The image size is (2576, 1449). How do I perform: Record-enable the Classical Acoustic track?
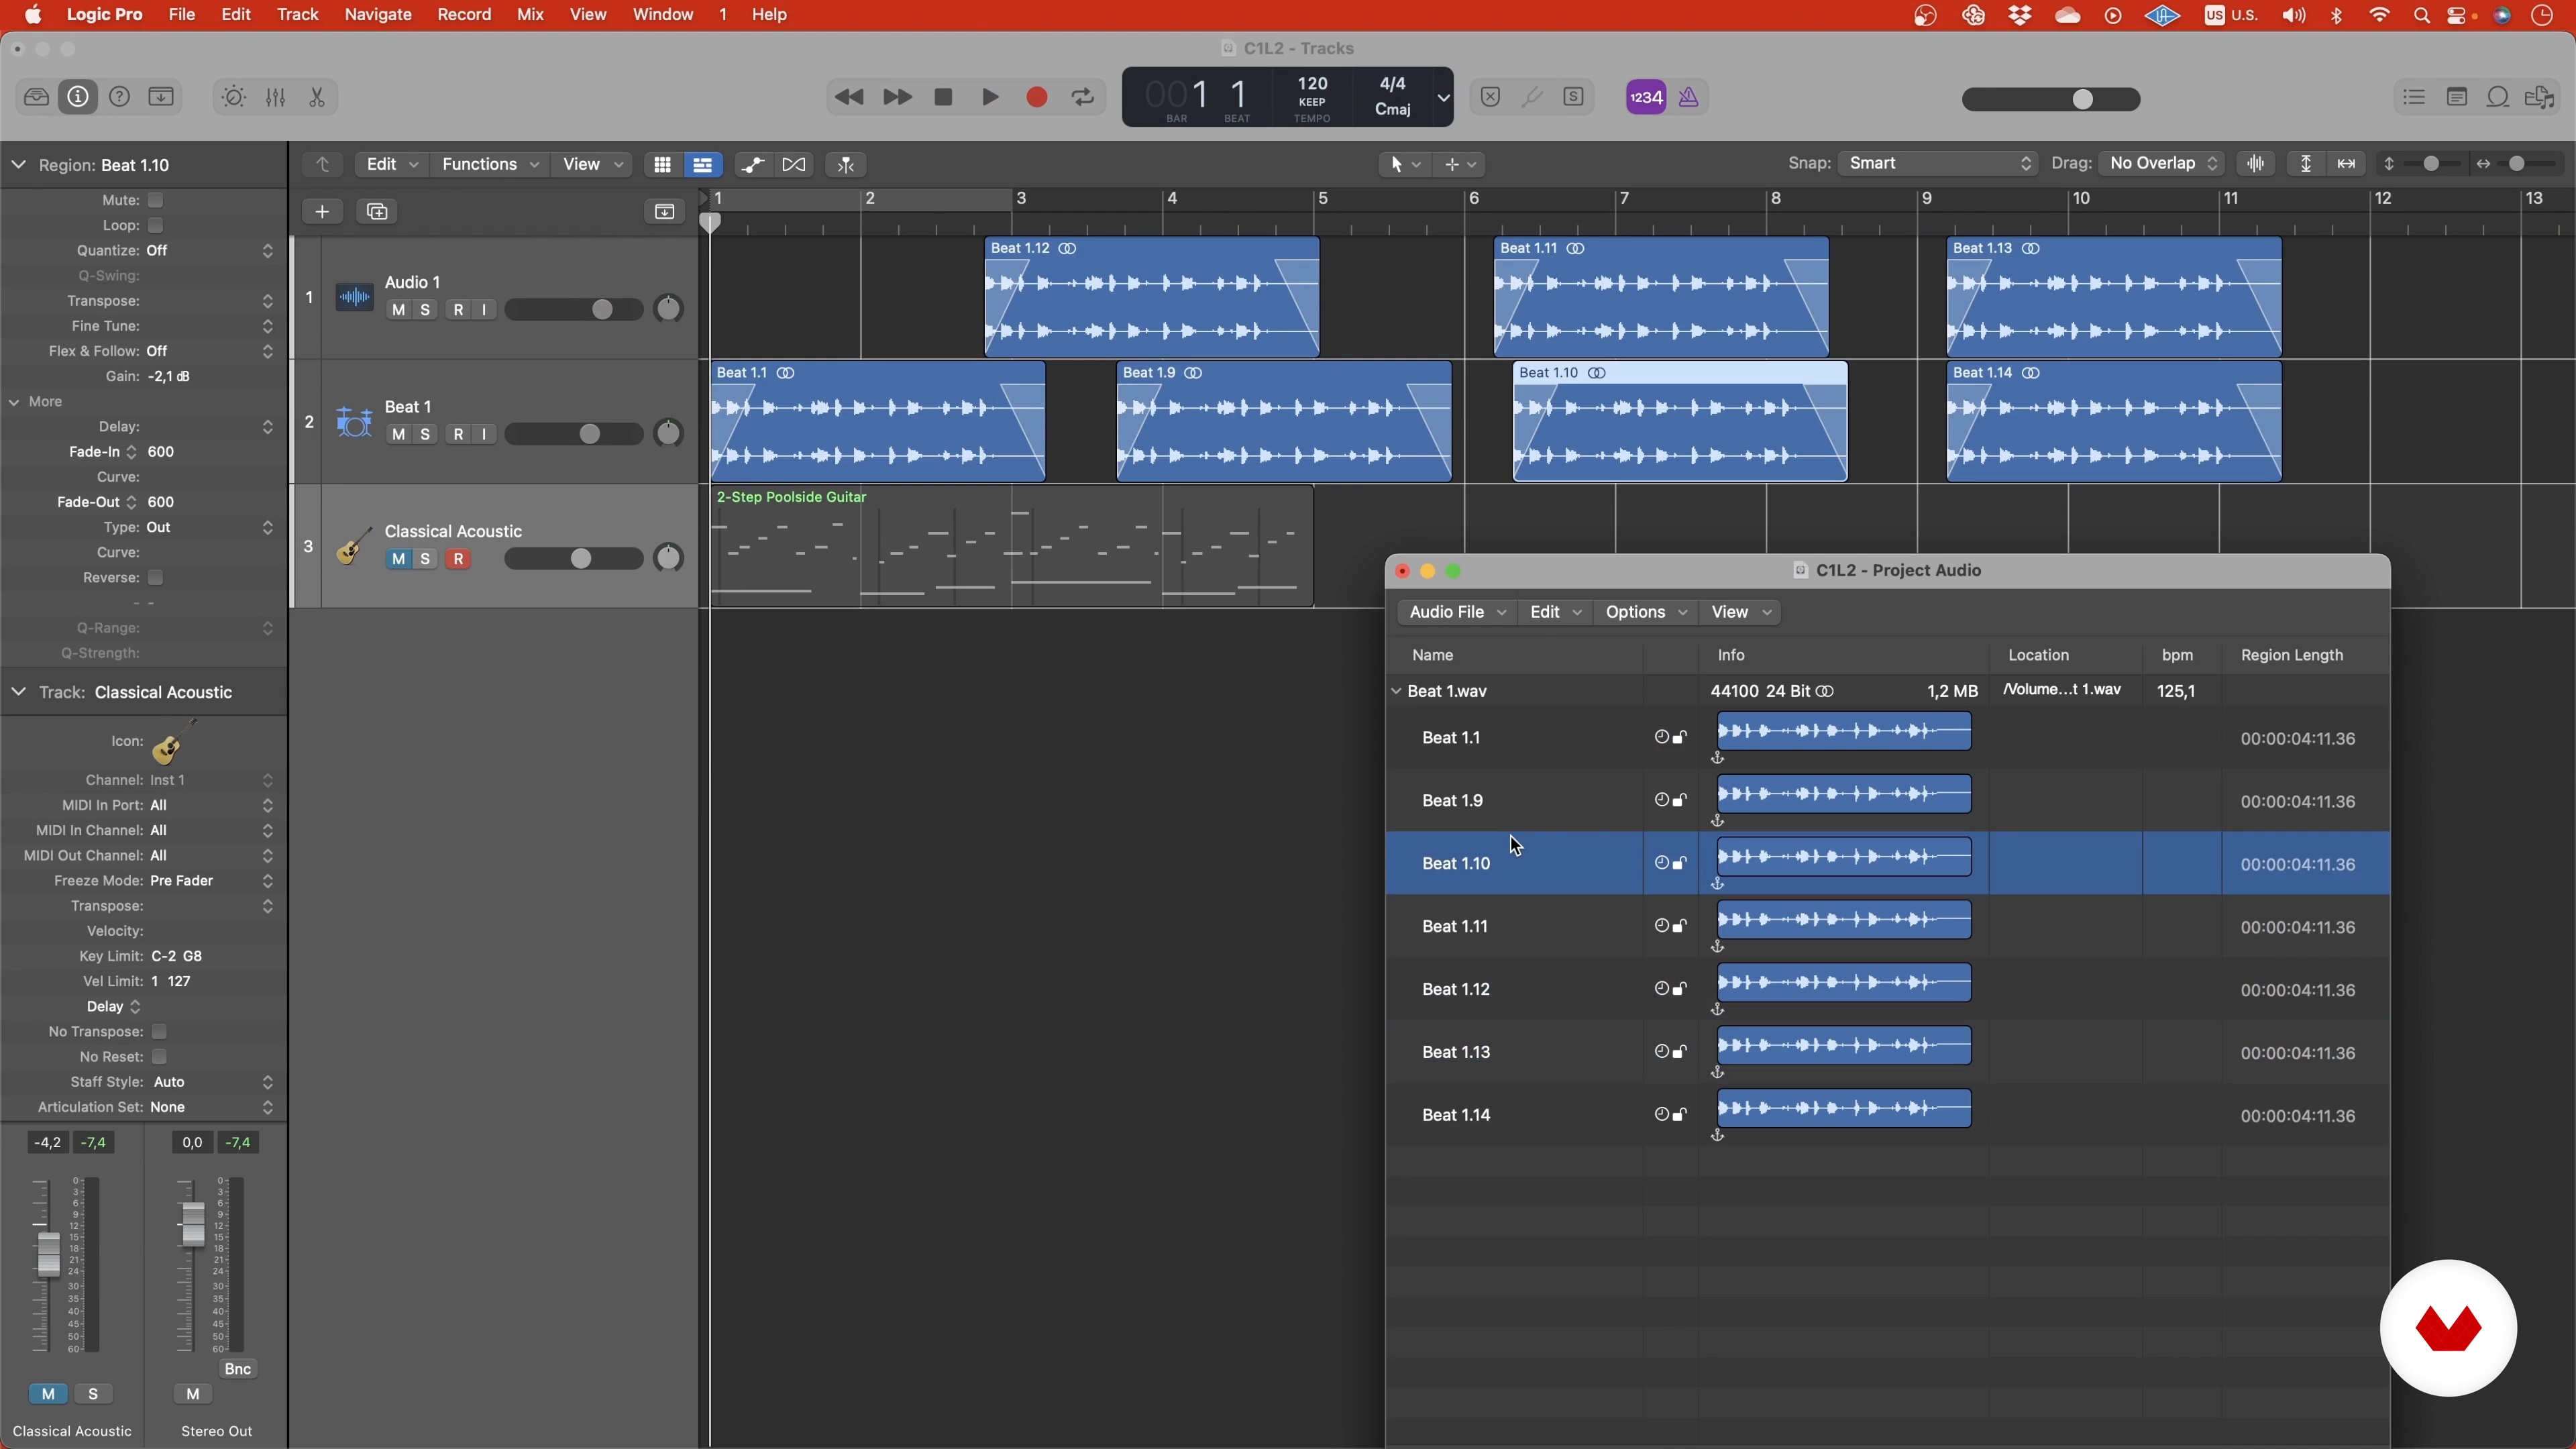tap(458, 559)
